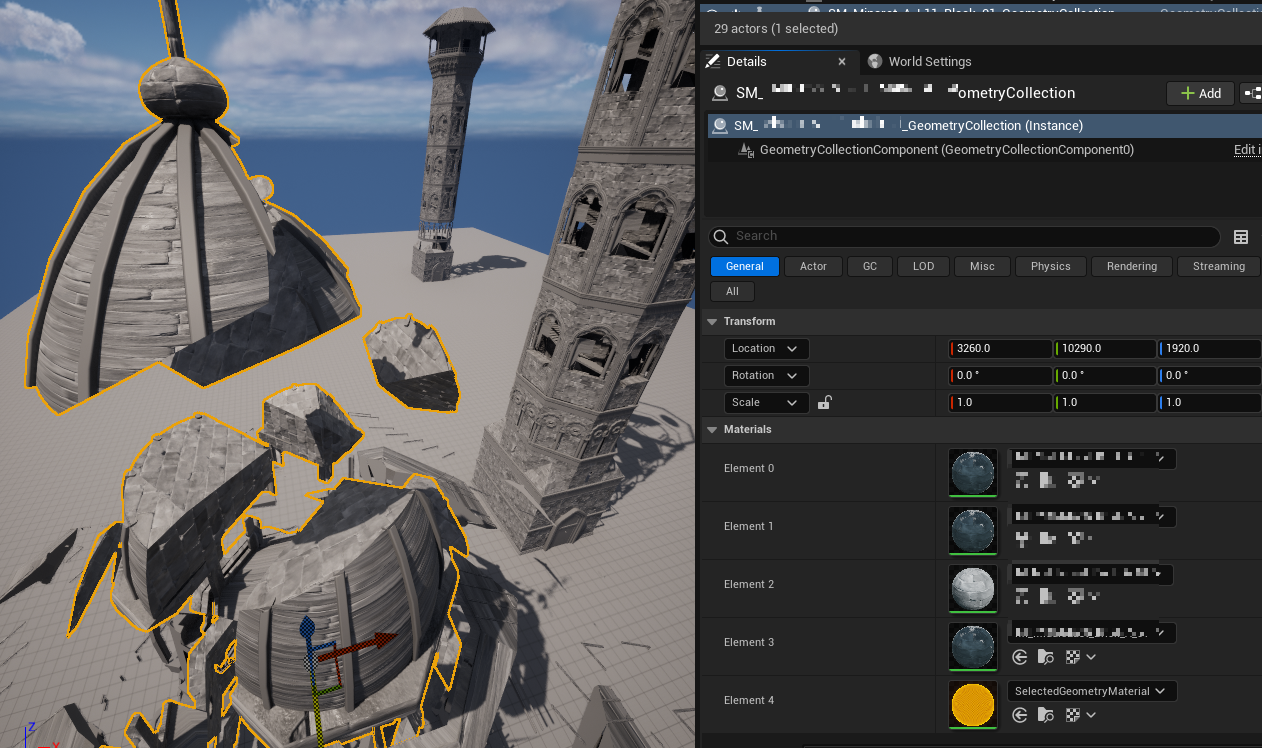This screenshot has width=1262, height=748.
Task: Toggle the GC filter button
Action: pyautogui.click(x=870, y=266)
